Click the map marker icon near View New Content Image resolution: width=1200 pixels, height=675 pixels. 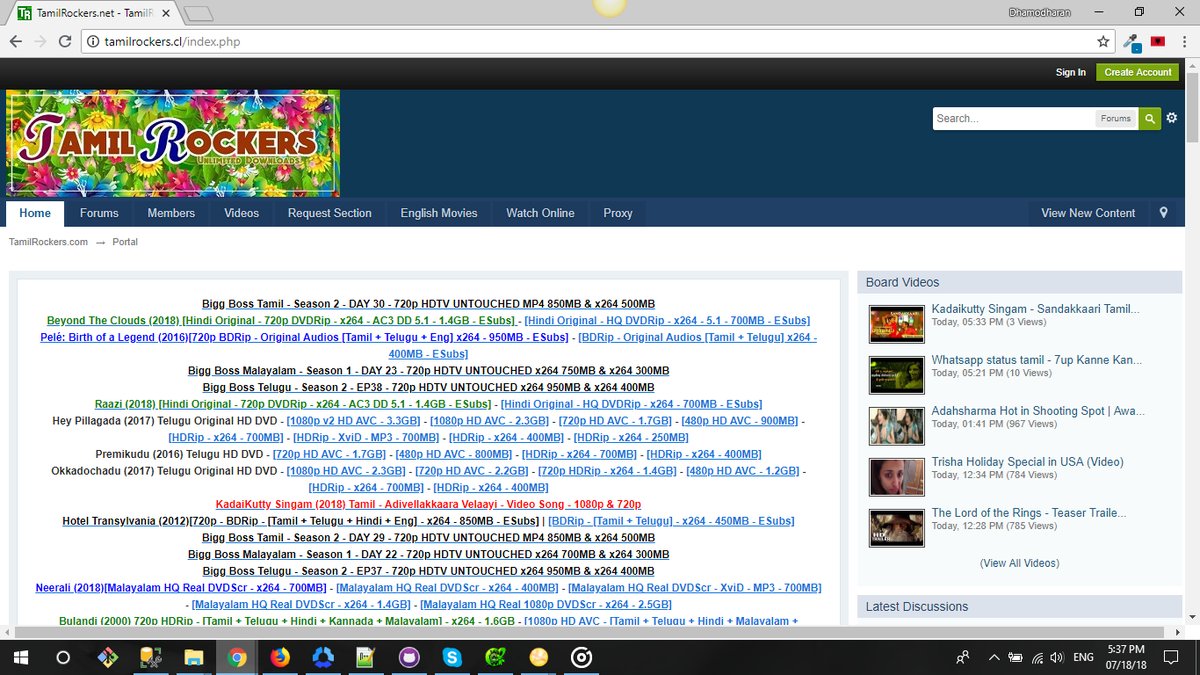tap(1162, 212)
